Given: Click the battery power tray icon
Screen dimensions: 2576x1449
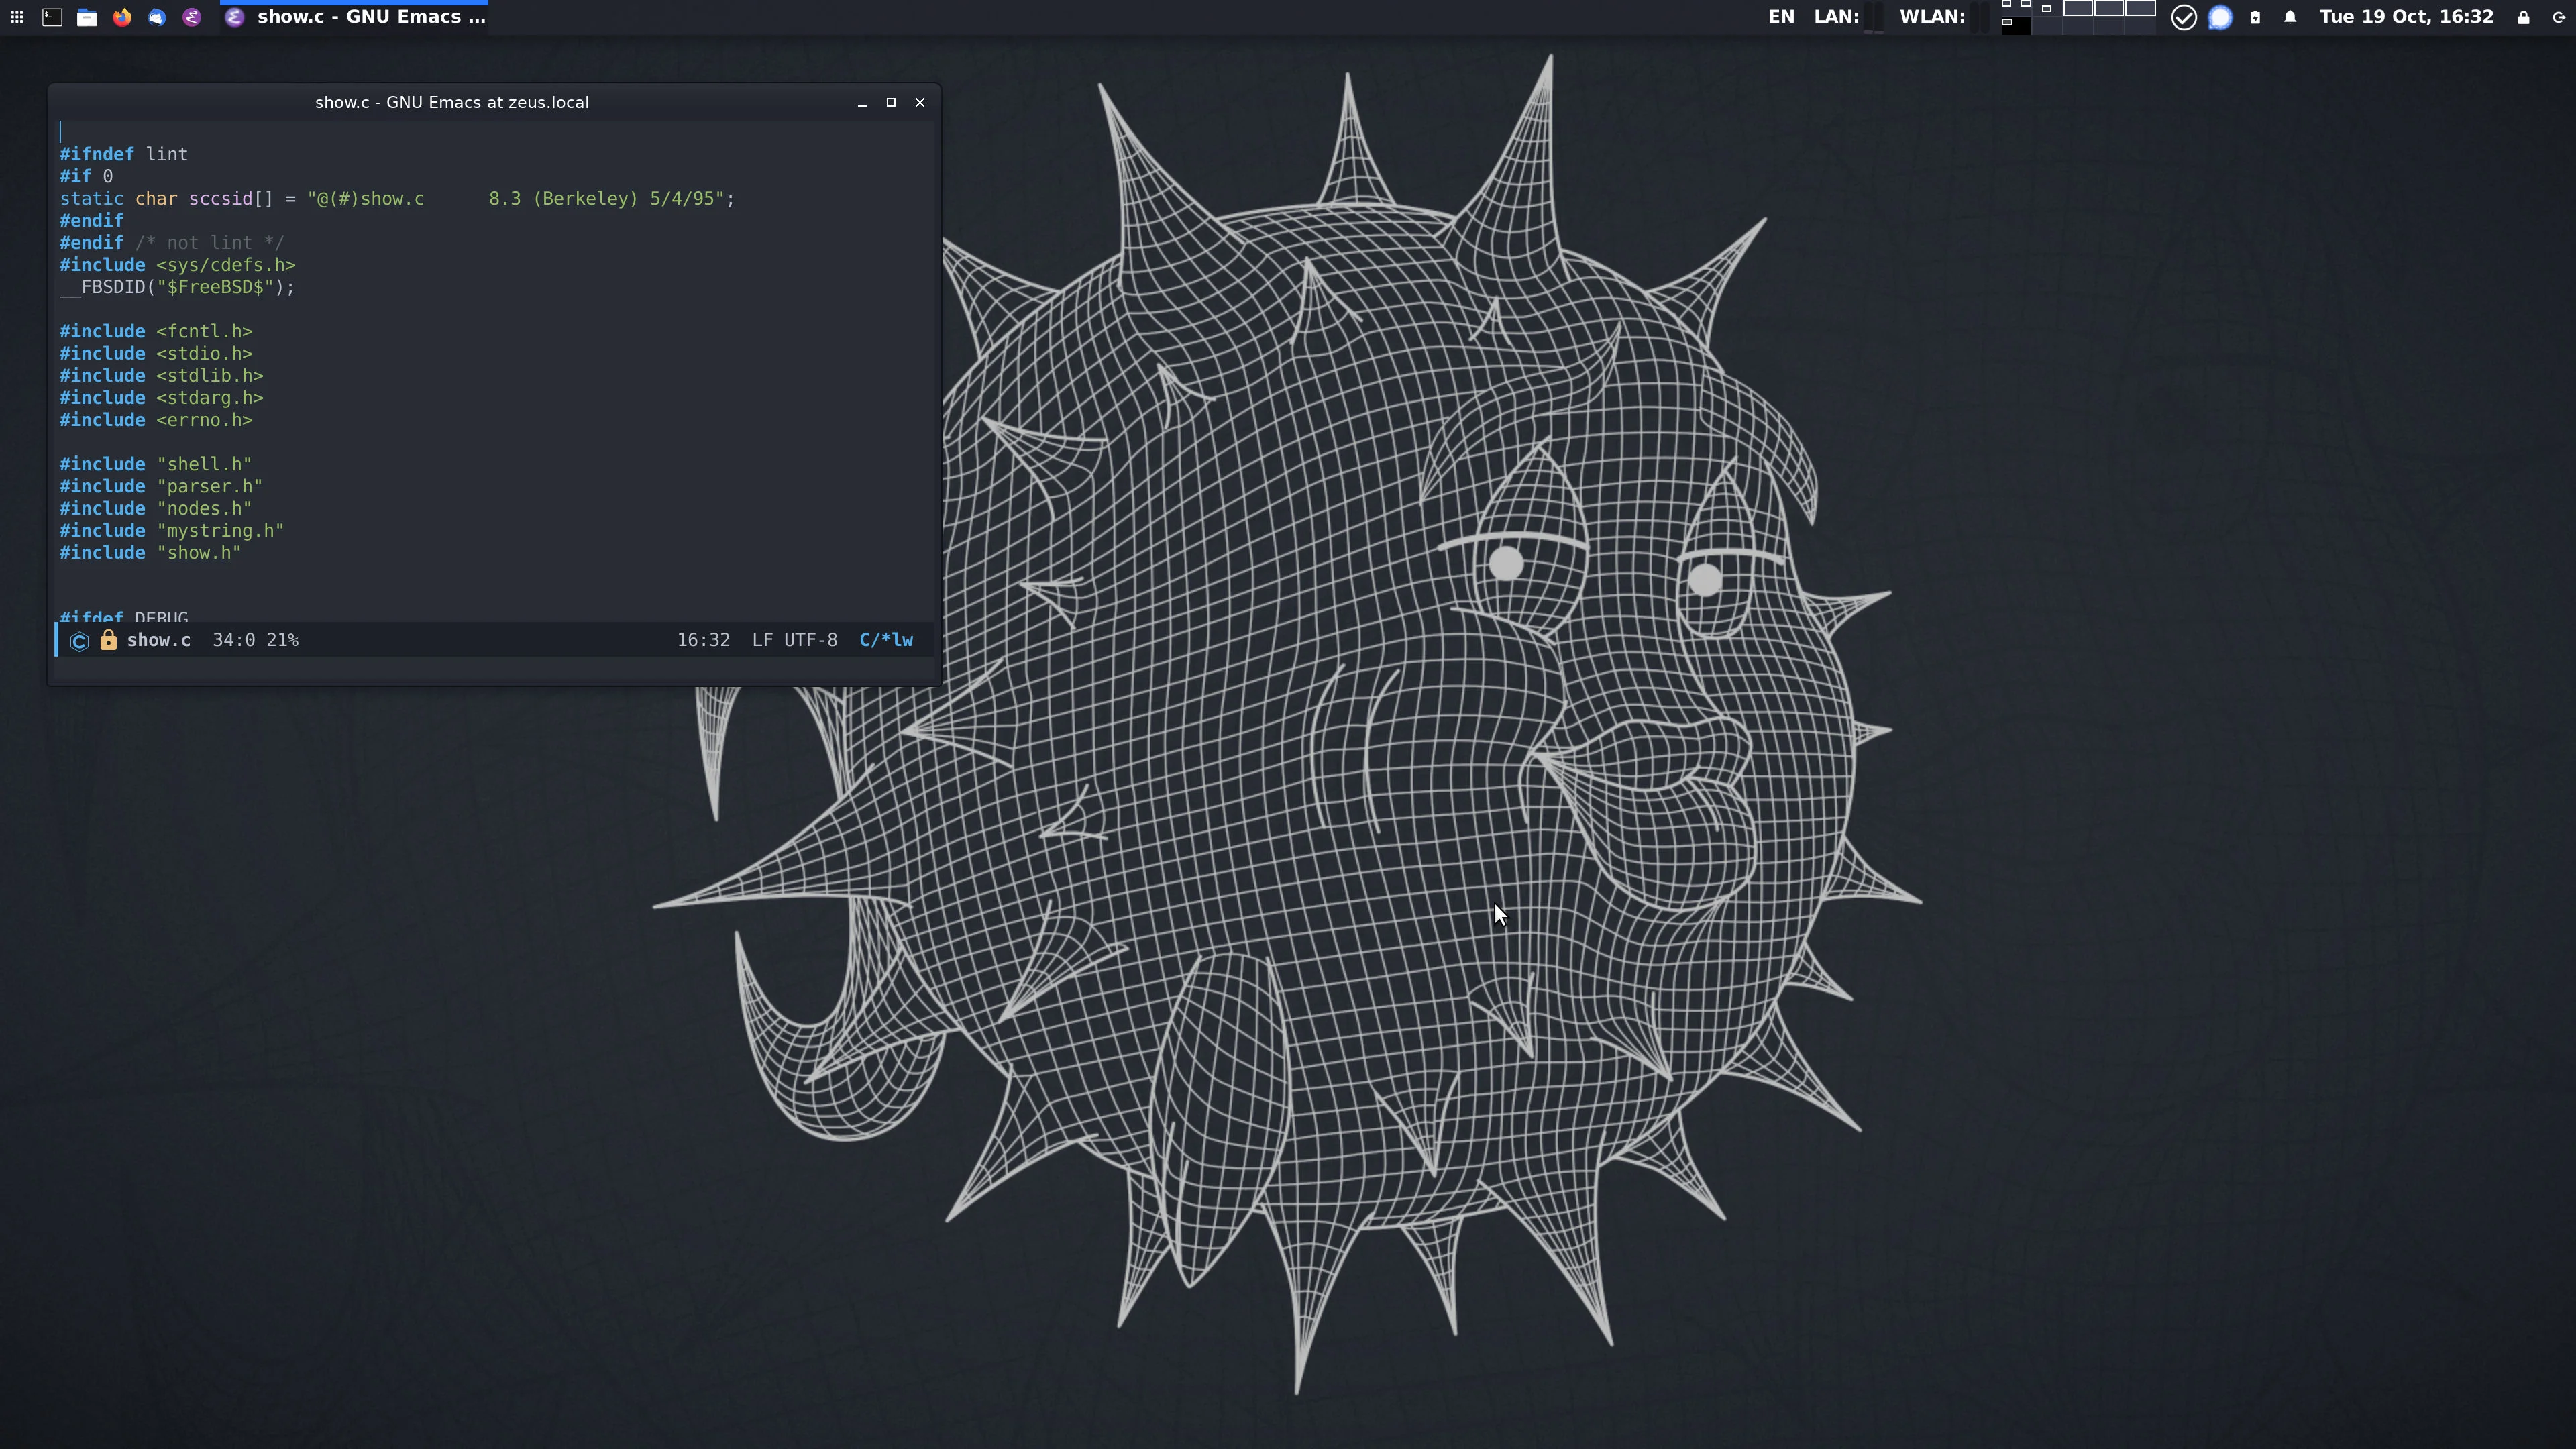Looking at the screenshot, I should tap(2255, 17).
